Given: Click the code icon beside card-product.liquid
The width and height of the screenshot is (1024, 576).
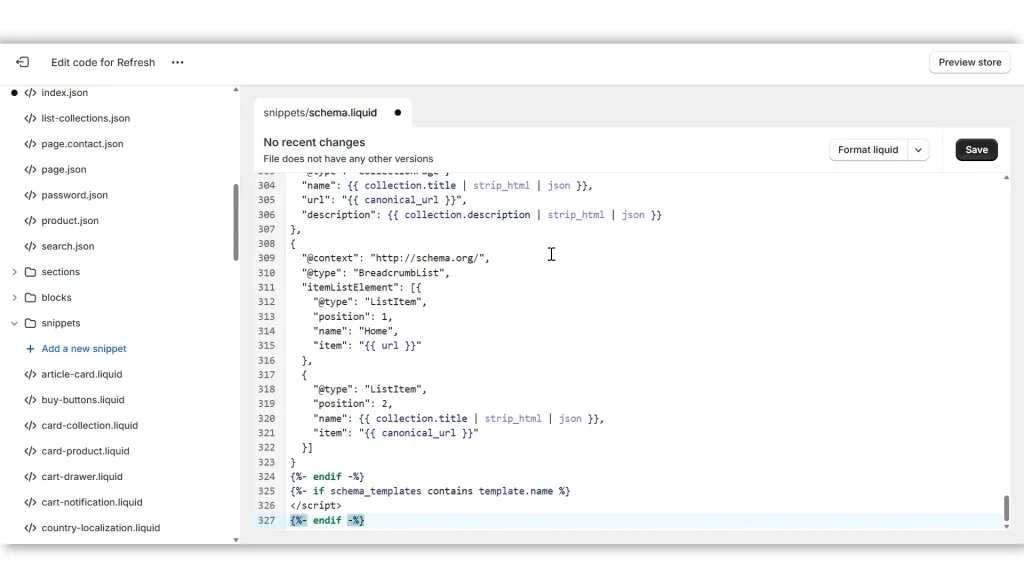Looking at the screenshot, I should [x=30, y=451].
